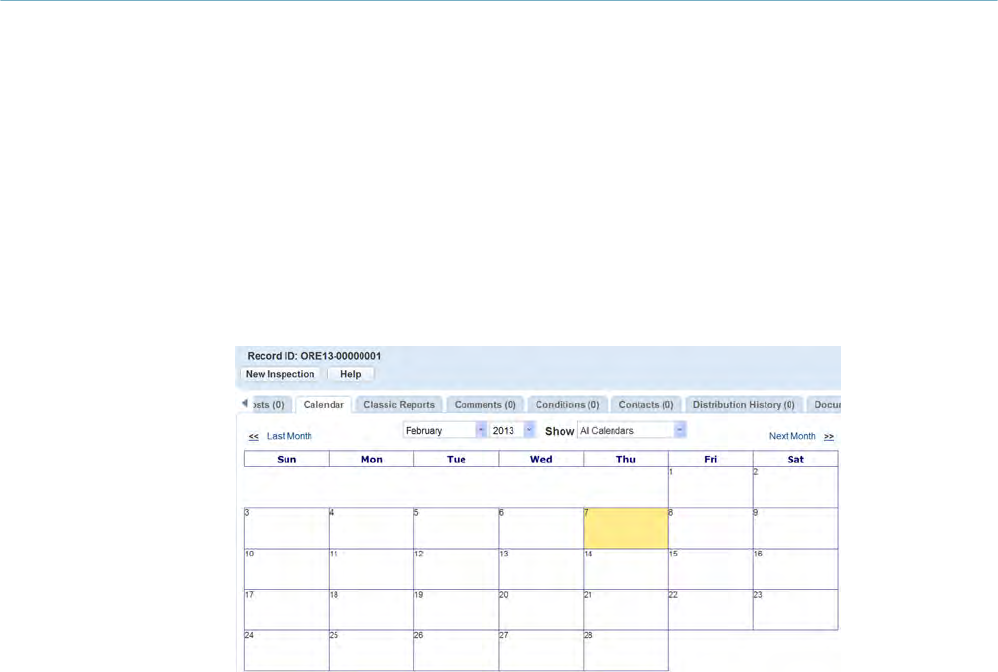Expand the All Calendars show dropdown
The width and height of the screenshot is (998, 672).
[x=631, y=430]
